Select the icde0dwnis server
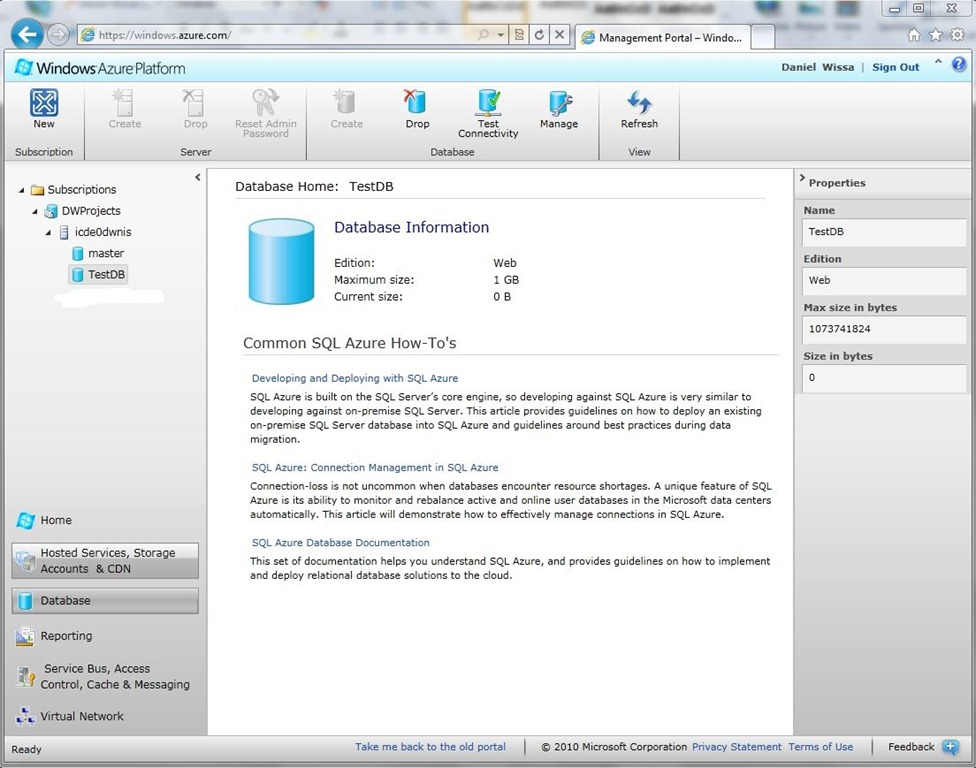 tap(95, 232)
